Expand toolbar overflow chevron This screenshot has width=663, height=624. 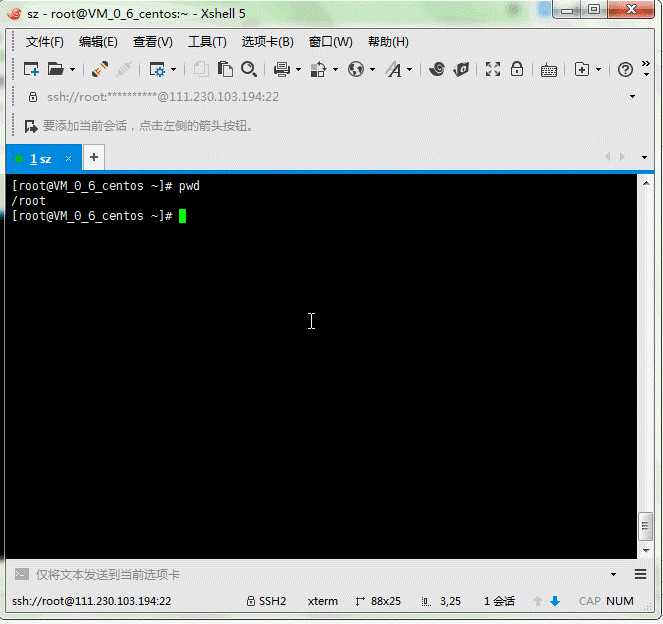(646, 63)
